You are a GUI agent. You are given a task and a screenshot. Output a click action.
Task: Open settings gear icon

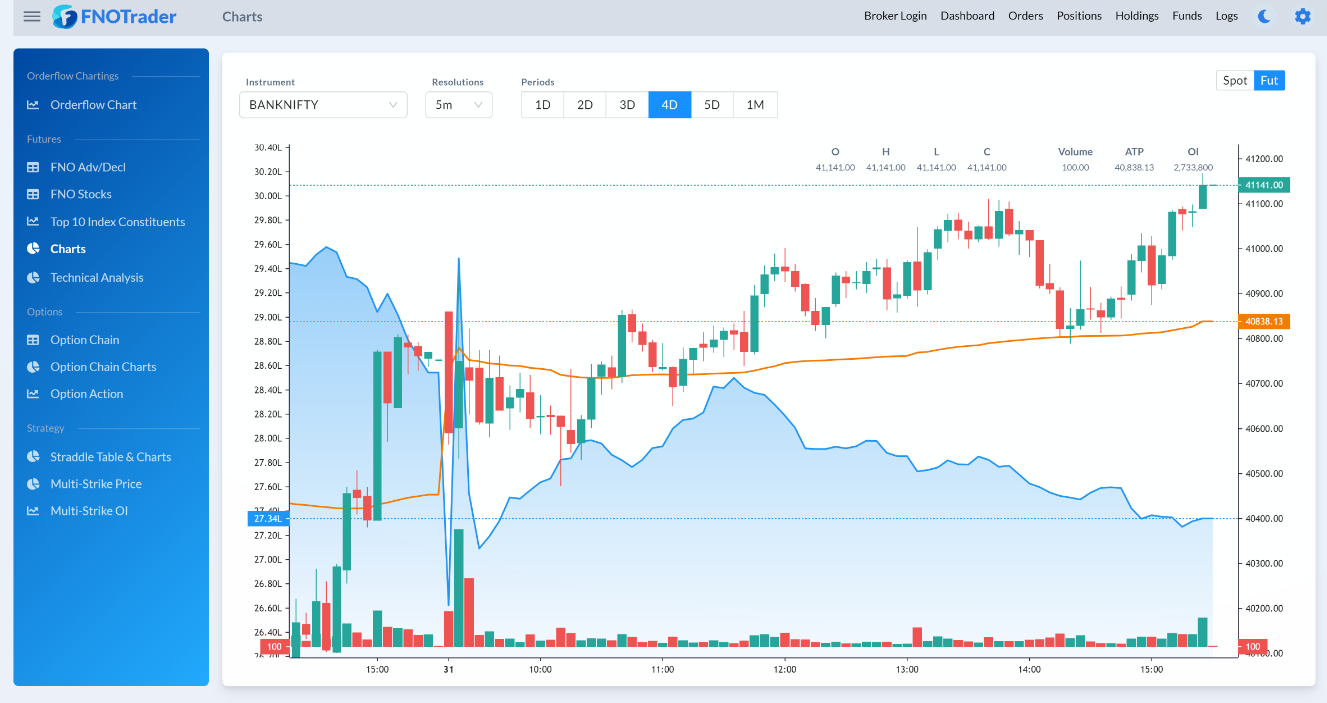(x=1302, y=16)
